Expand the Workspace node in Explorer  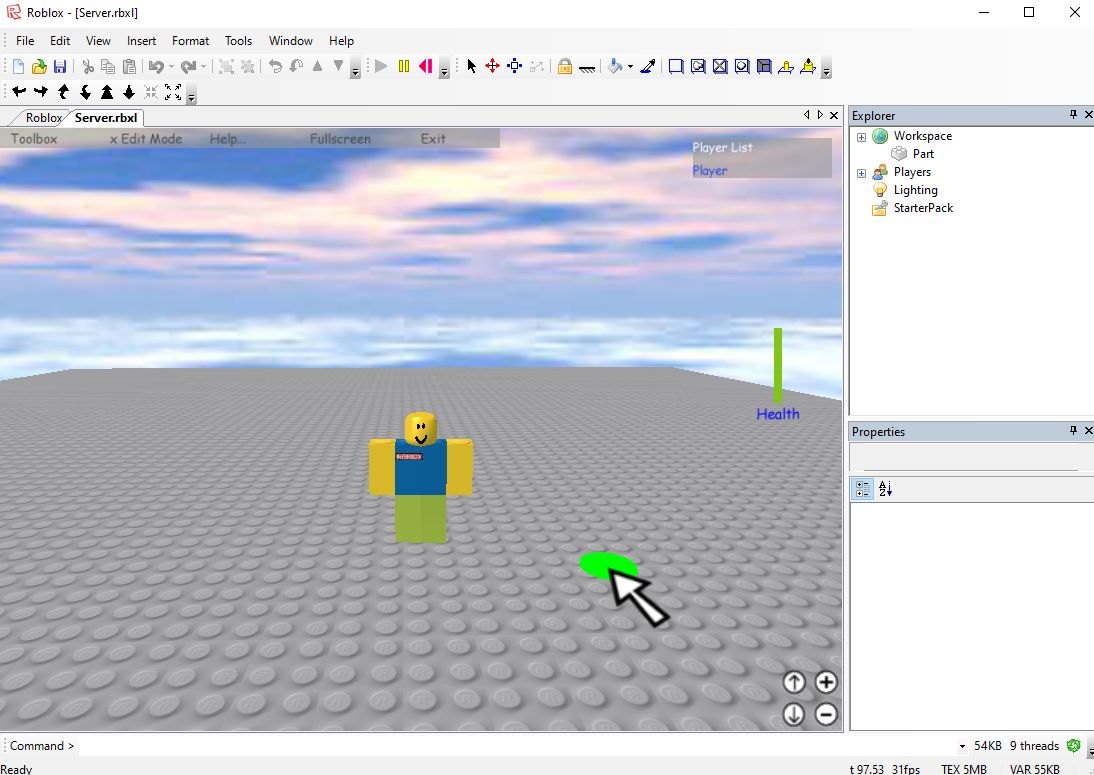point(862,137)
